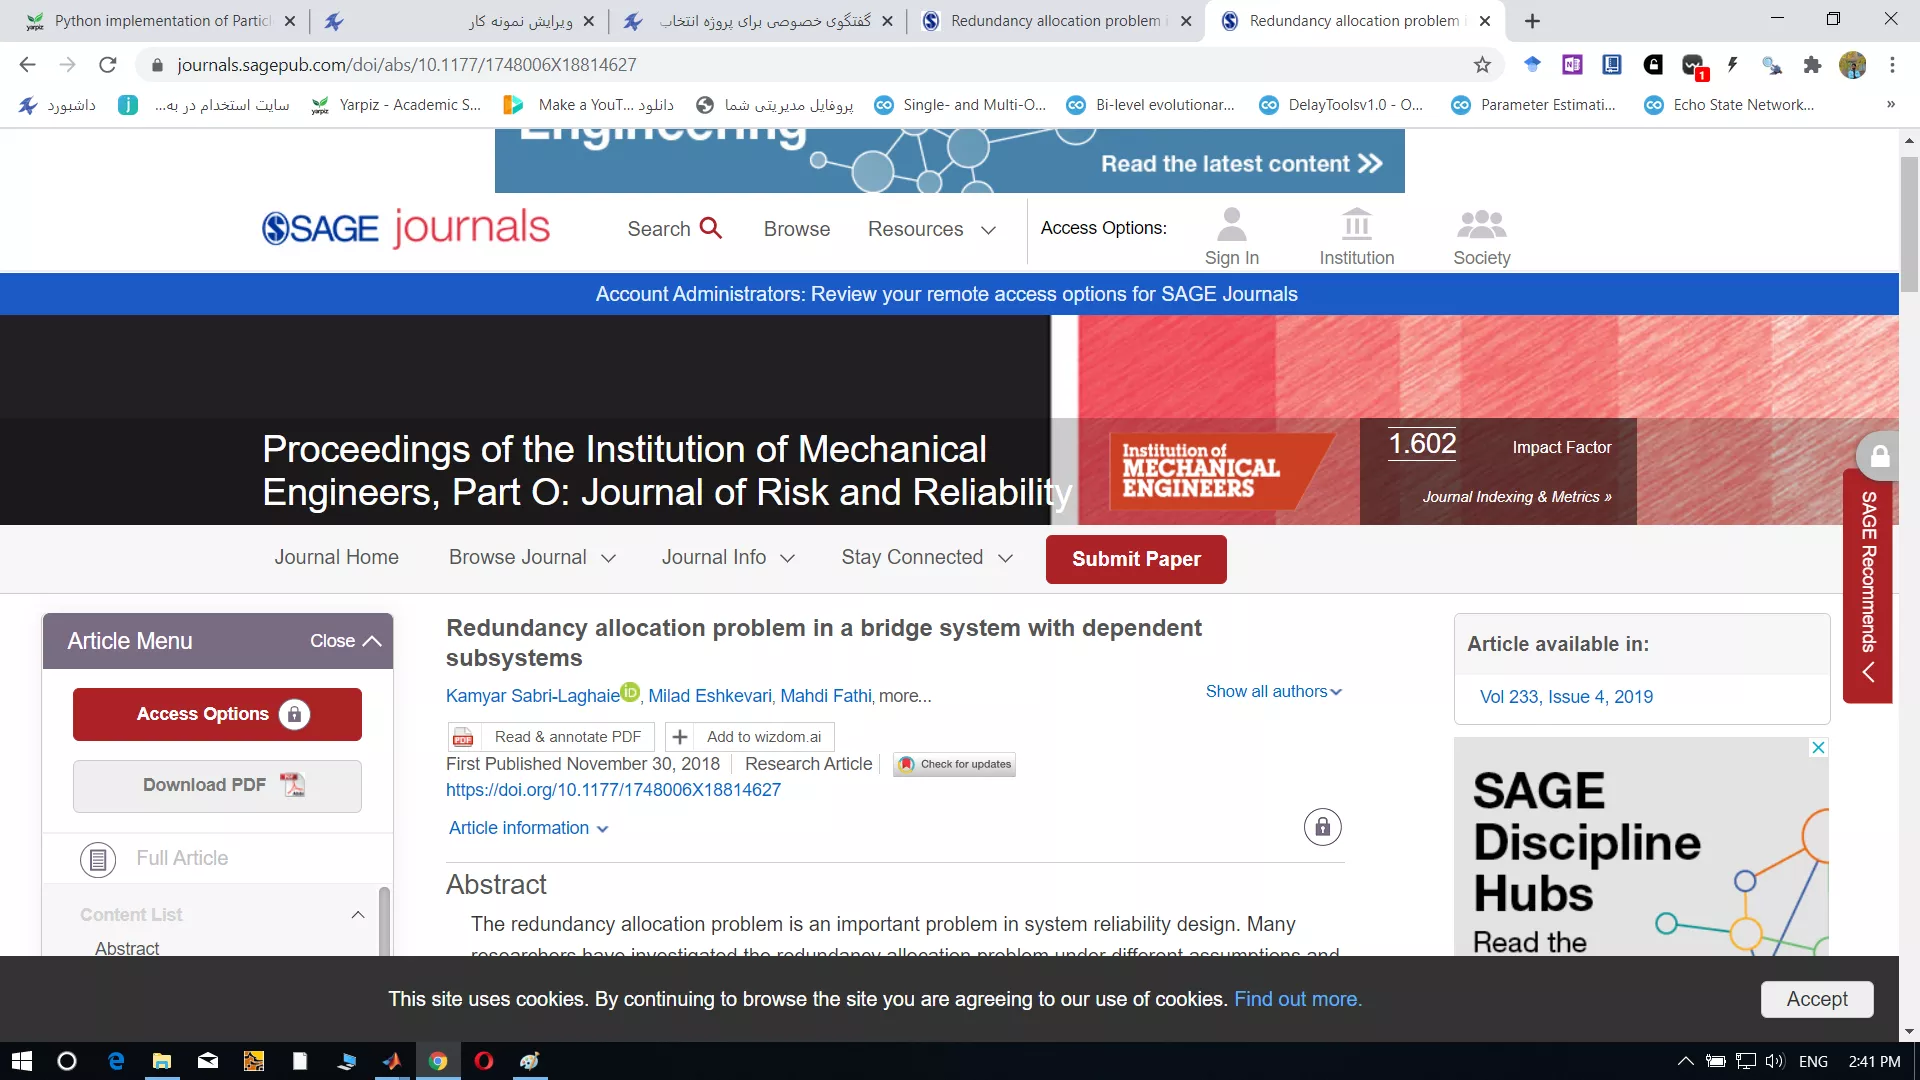Expand Show all authors

(x=1273, y=691)
